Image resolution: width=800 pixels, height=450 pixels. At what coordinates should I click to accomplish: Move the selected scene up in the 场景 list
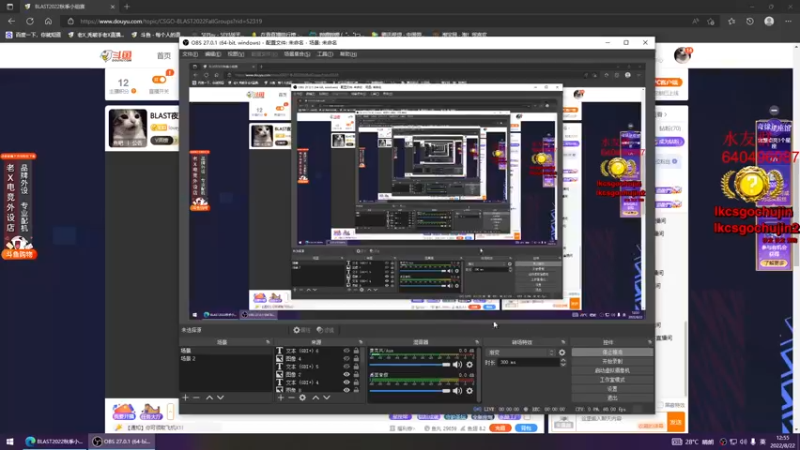pos(209,397)
